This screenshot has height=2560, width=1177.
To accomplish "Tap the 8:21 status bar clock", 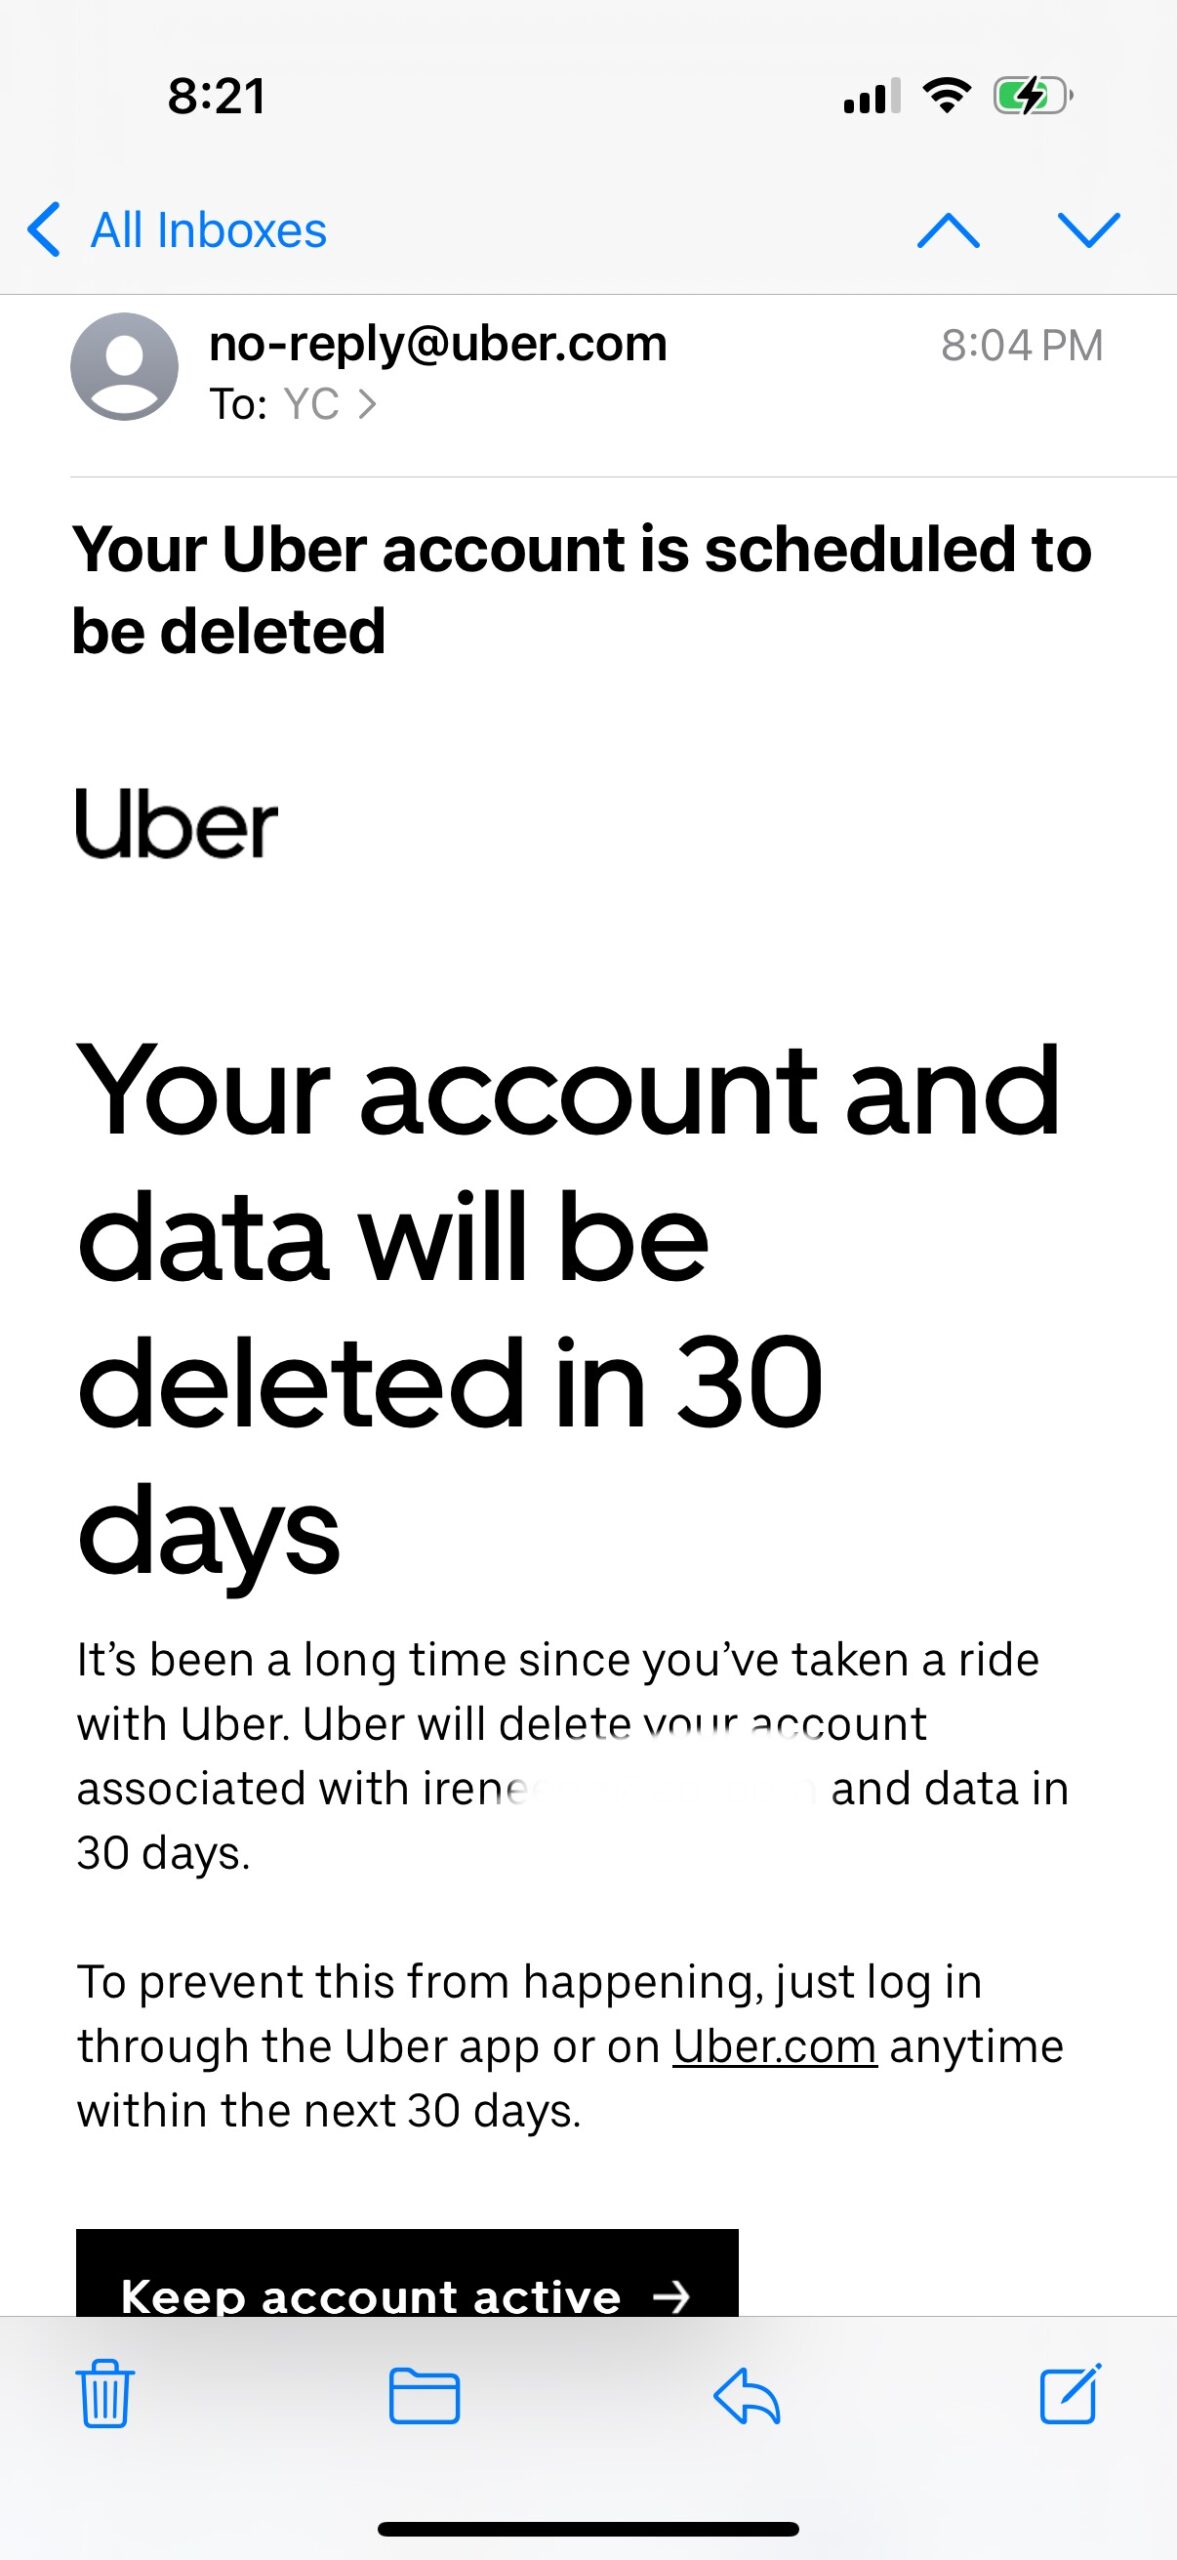I will pyautogui.click(x=216, y=97).
